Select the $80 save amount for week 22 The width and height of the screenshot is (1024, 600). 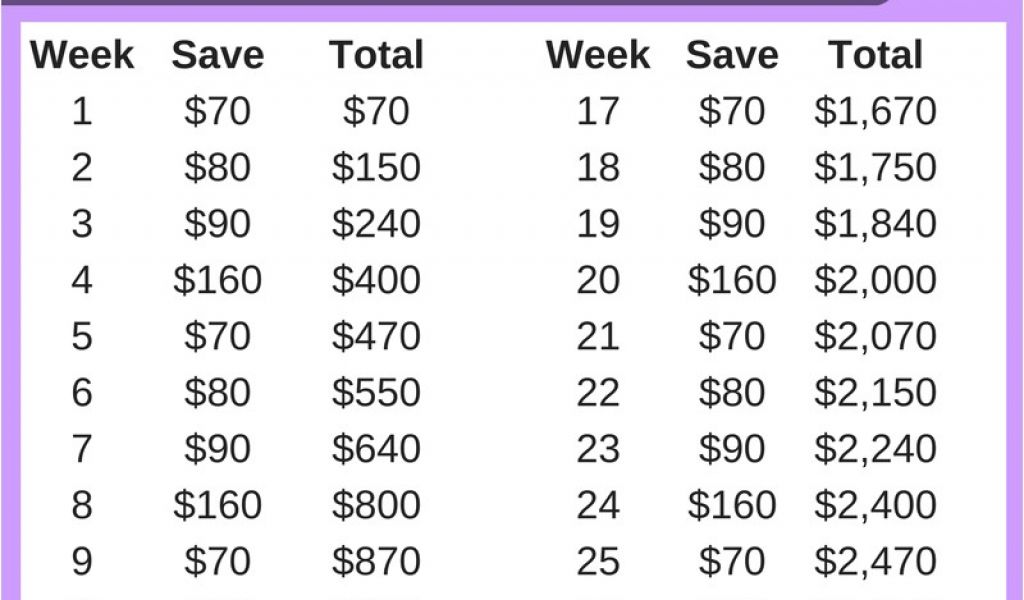pos(732,392)
